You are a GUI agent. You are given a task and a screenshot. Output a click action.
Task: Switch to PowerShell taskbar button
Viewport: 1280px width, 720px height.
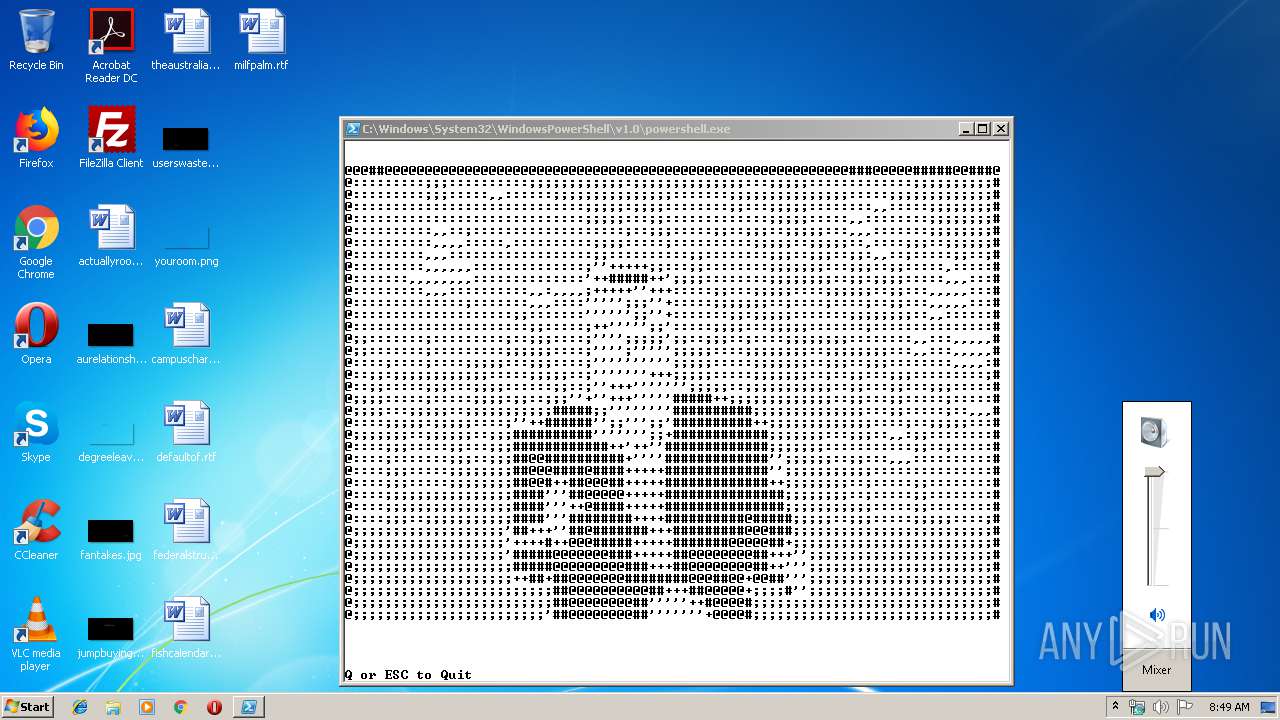[x=248, y=707]
